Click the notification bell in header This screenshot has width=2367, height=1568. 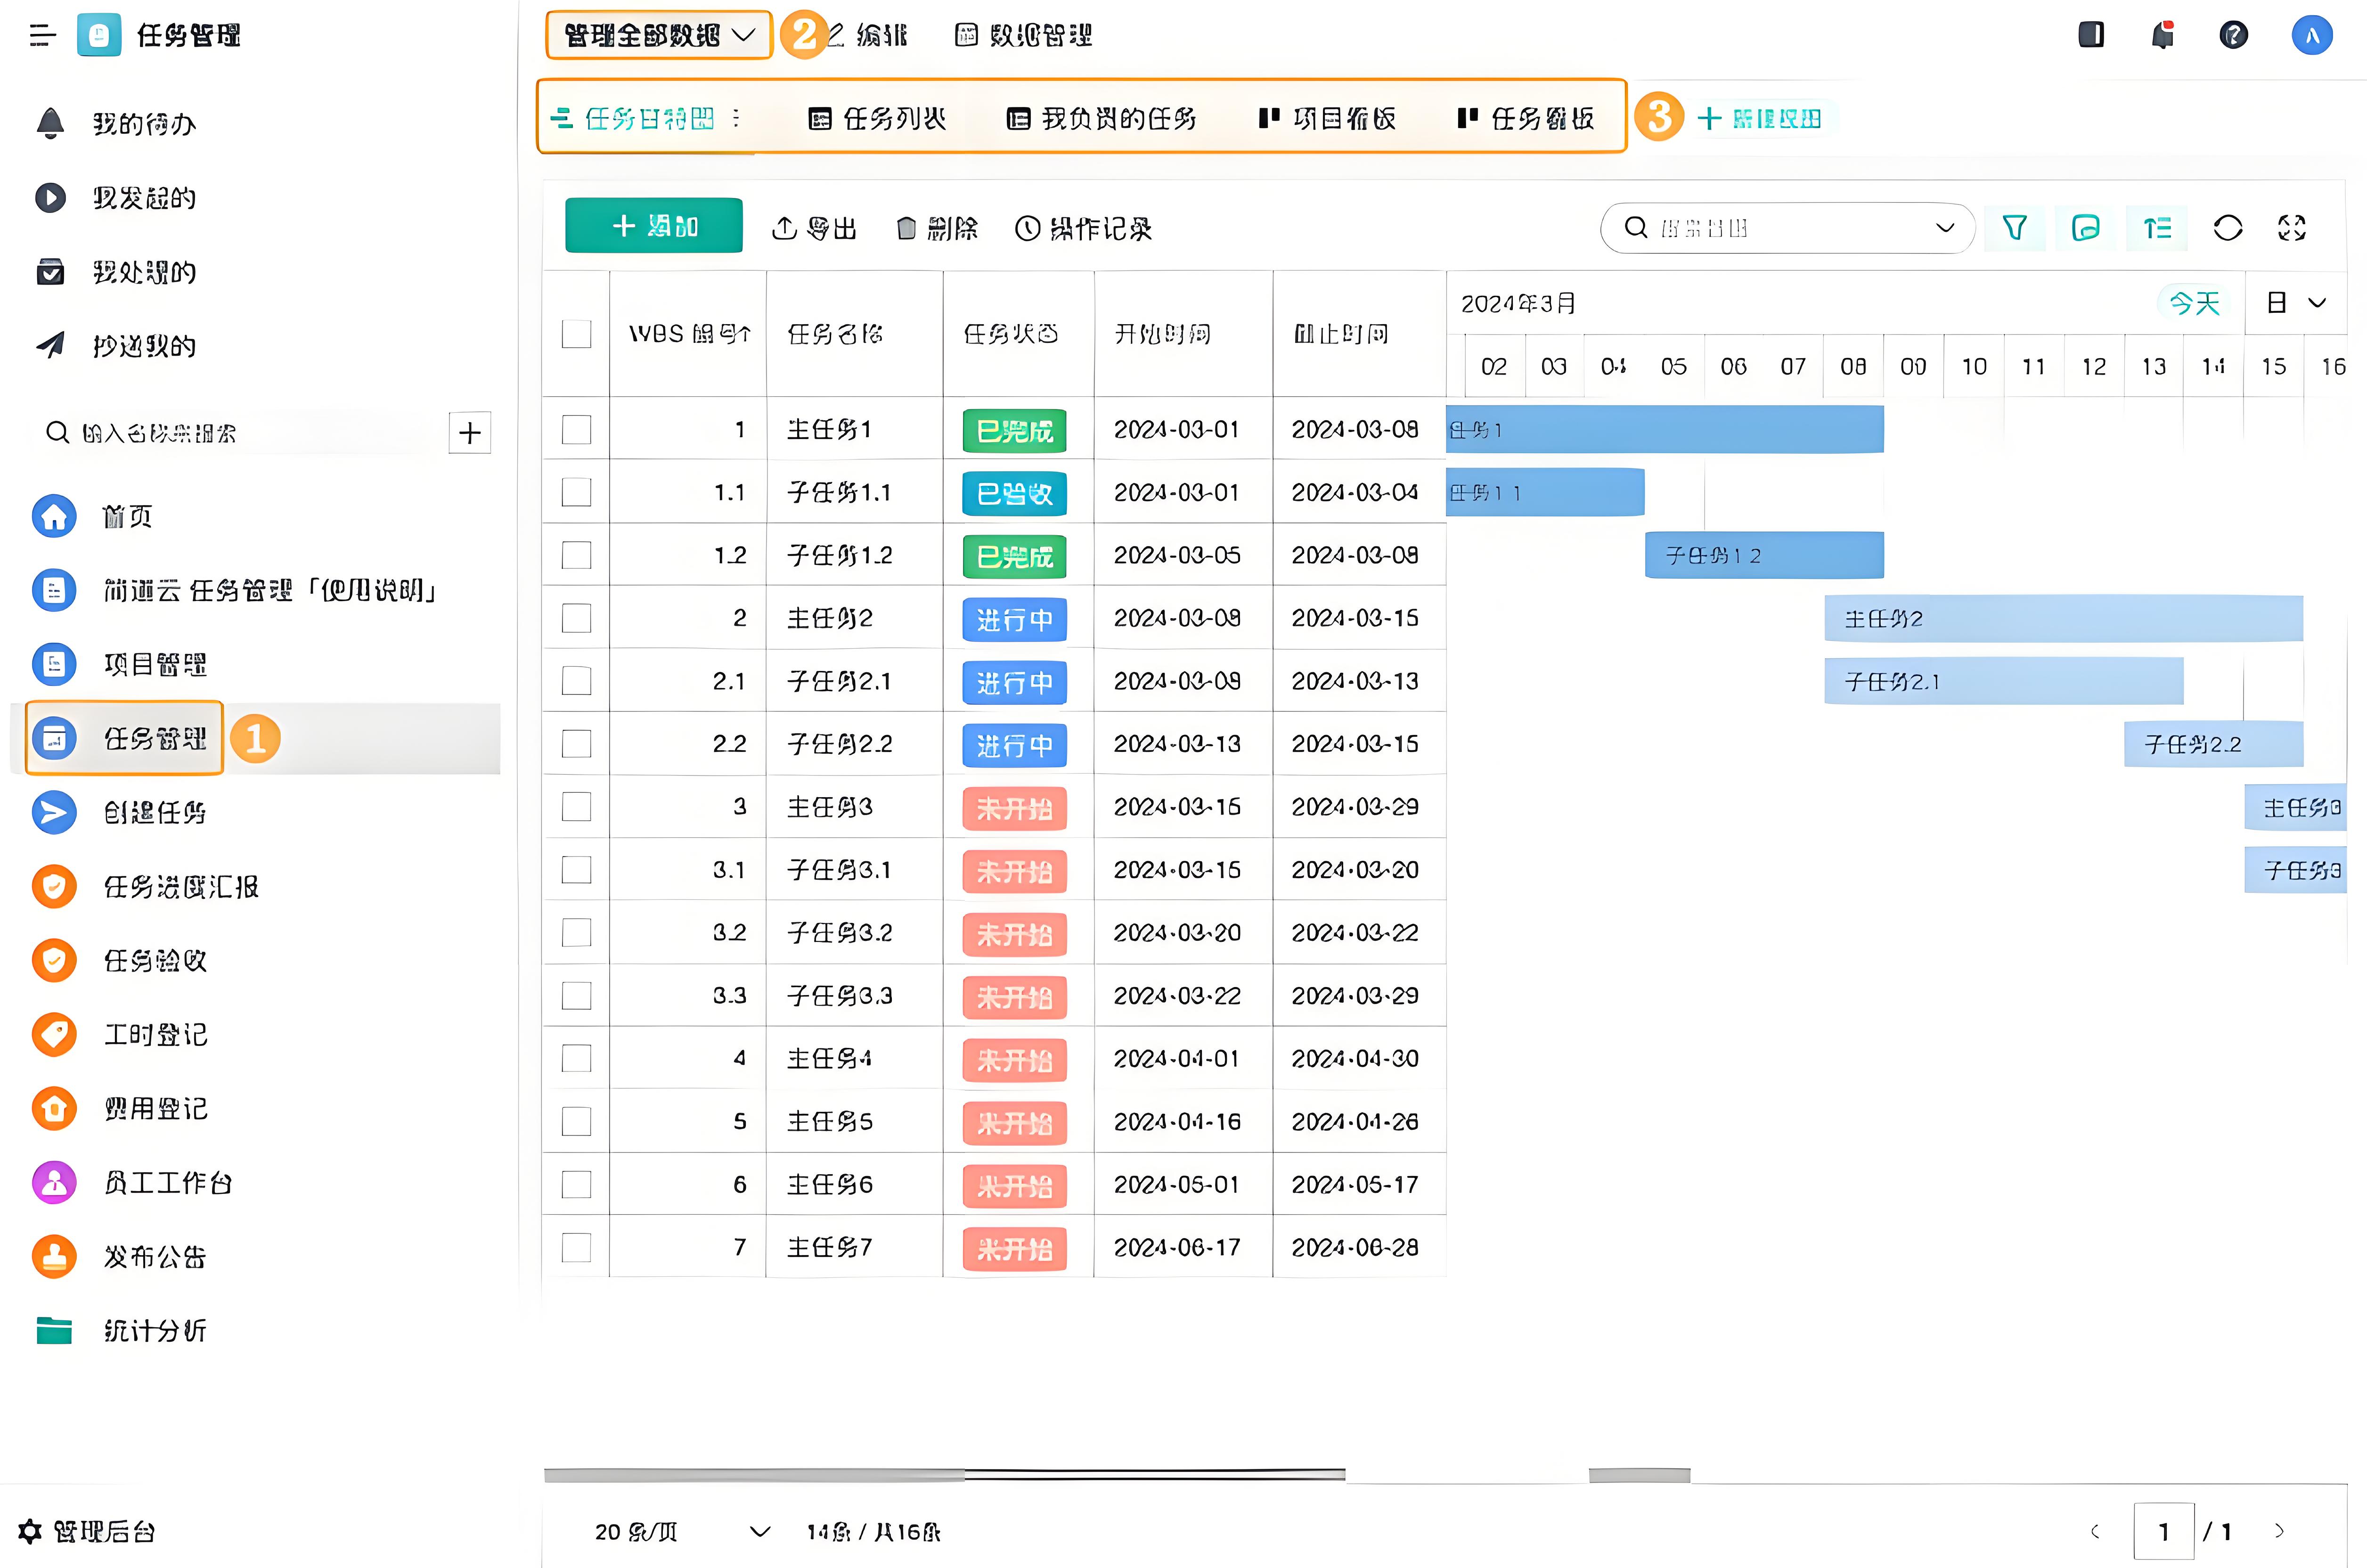2162,36
